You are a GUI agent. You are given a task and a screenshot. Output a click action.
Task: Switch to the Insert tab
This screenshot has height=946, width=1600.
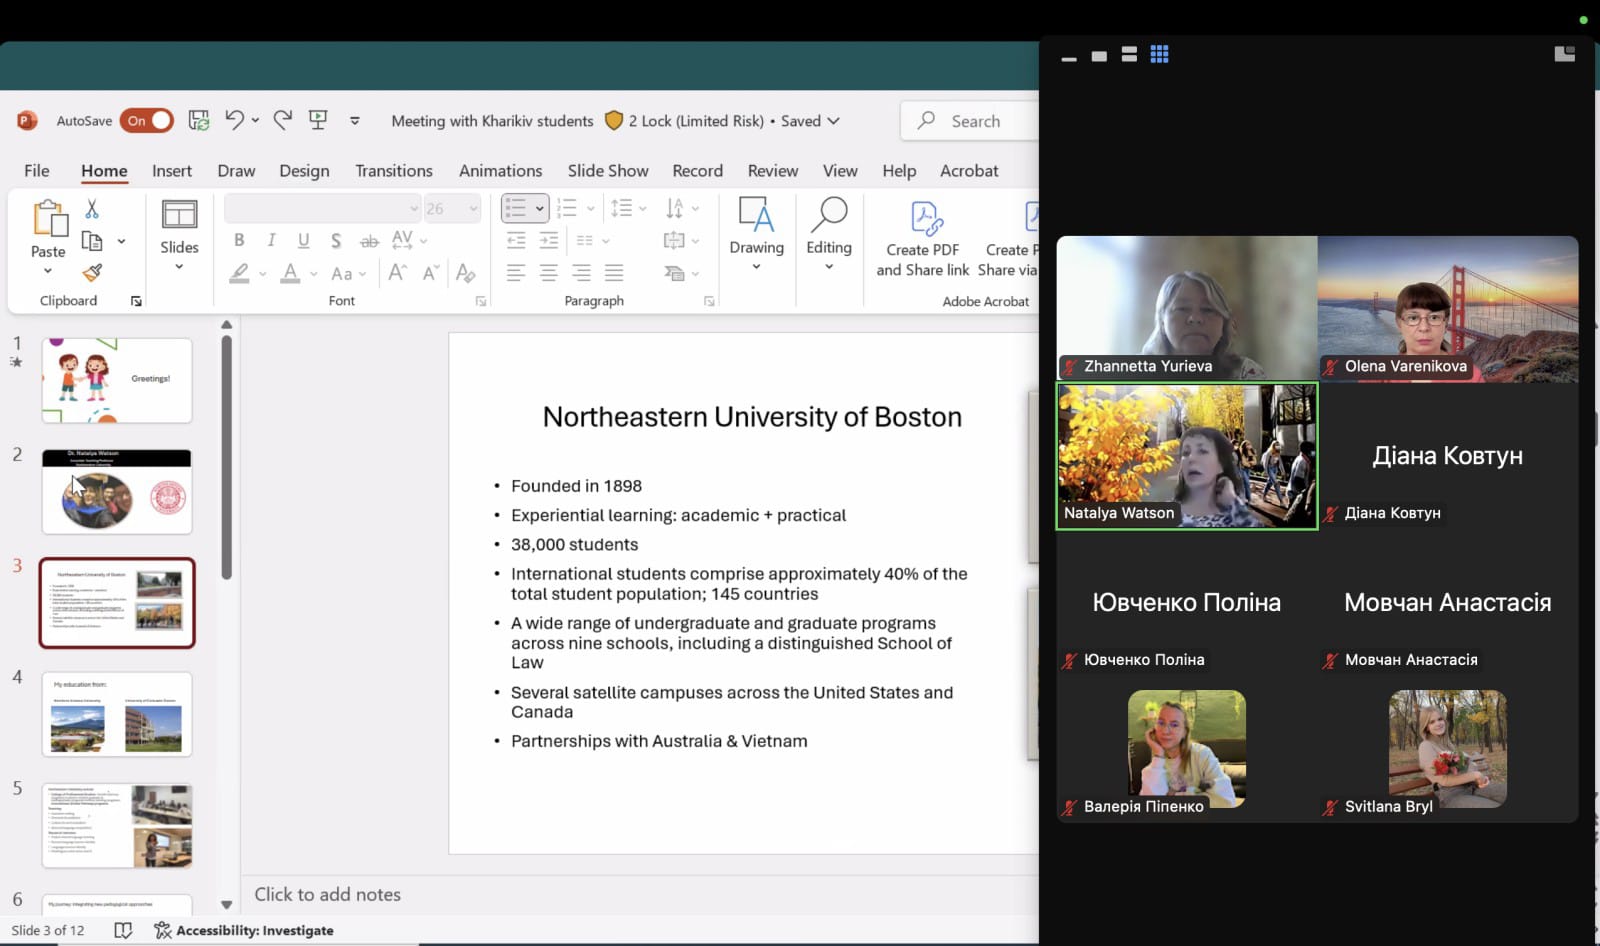[172, 170]
